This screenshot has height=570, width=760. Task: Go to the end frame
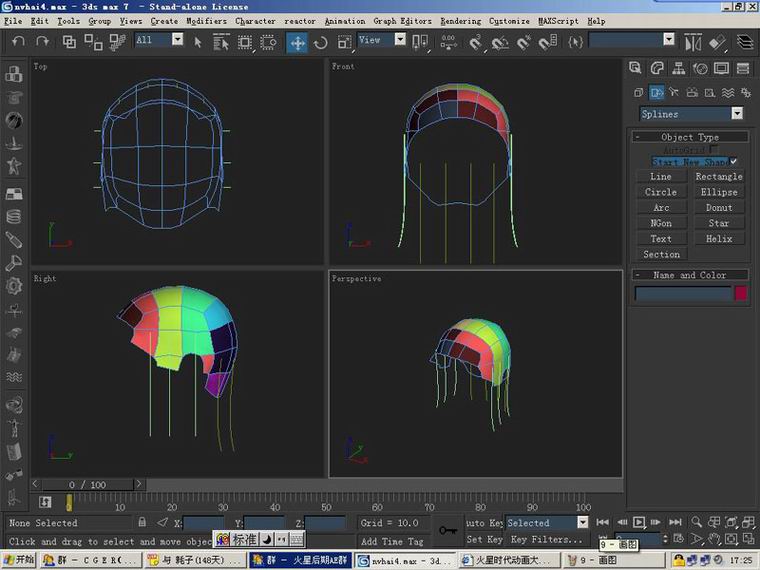(675, 522)
